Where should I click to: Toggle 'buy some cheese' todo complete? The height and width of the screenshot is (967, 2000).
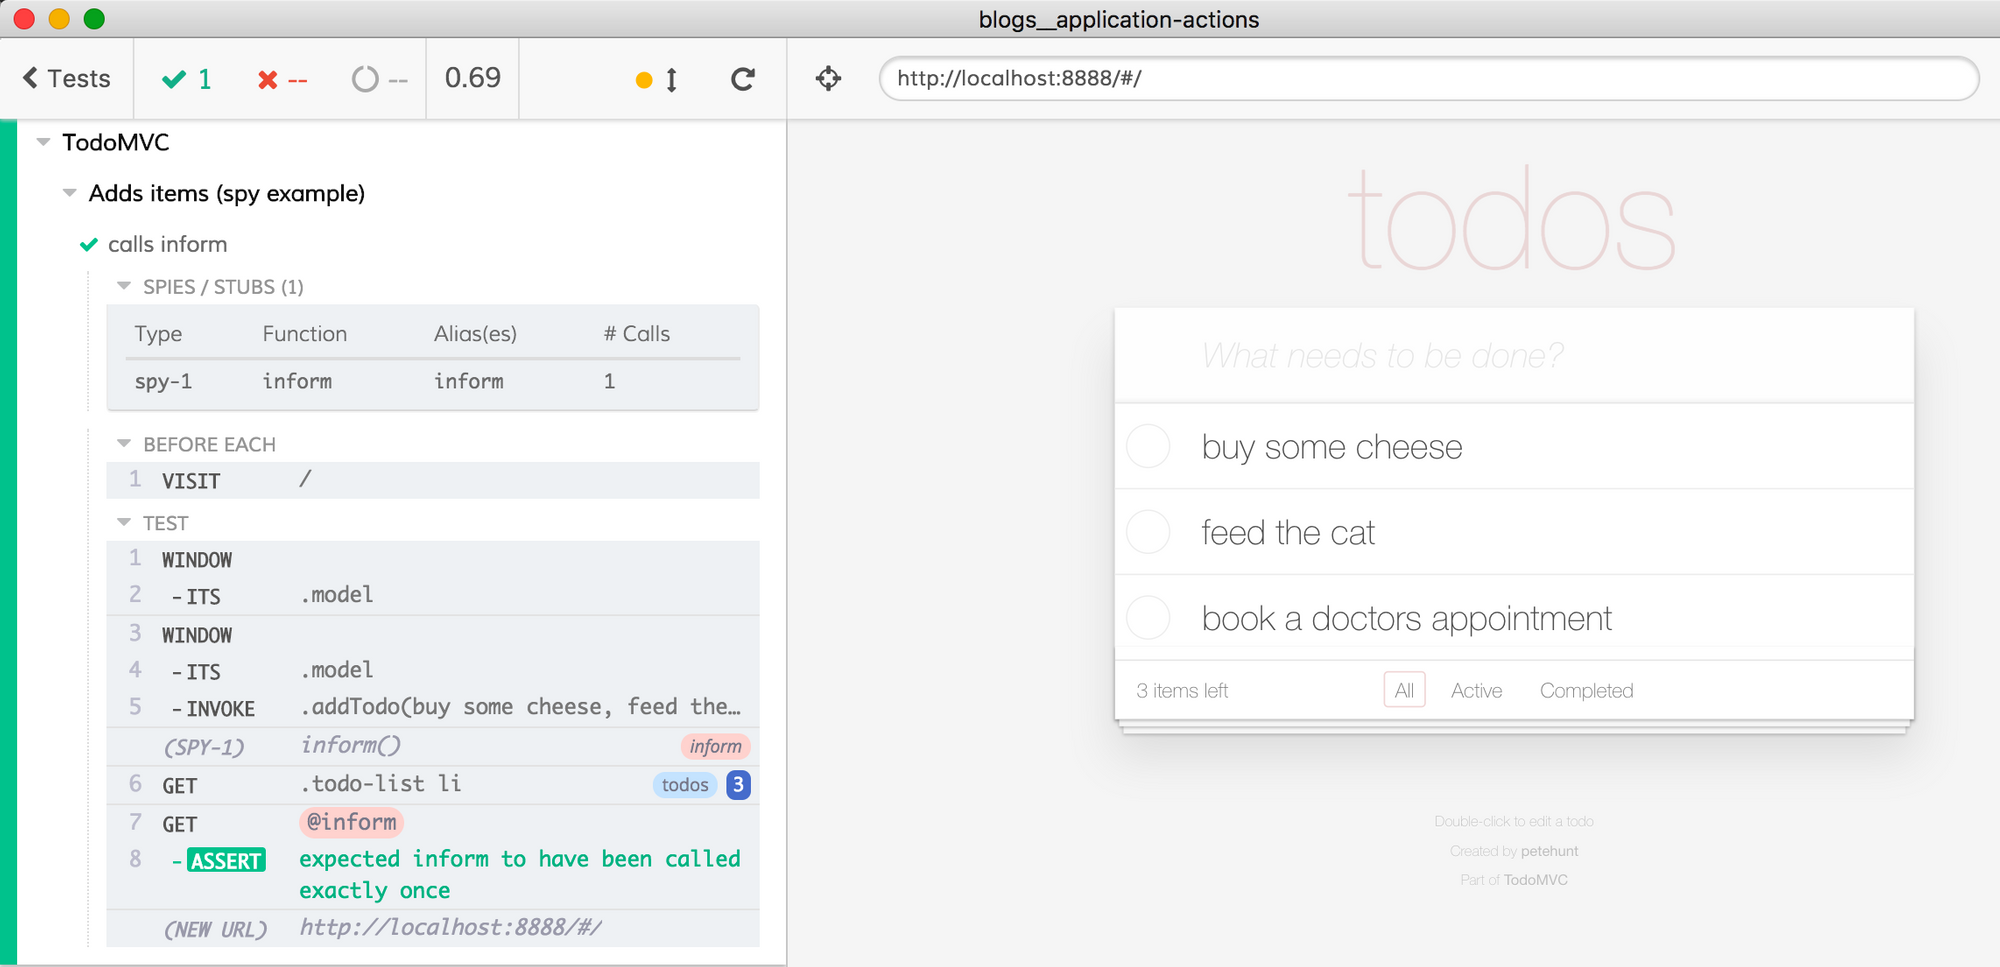[x=1148, y=446]
